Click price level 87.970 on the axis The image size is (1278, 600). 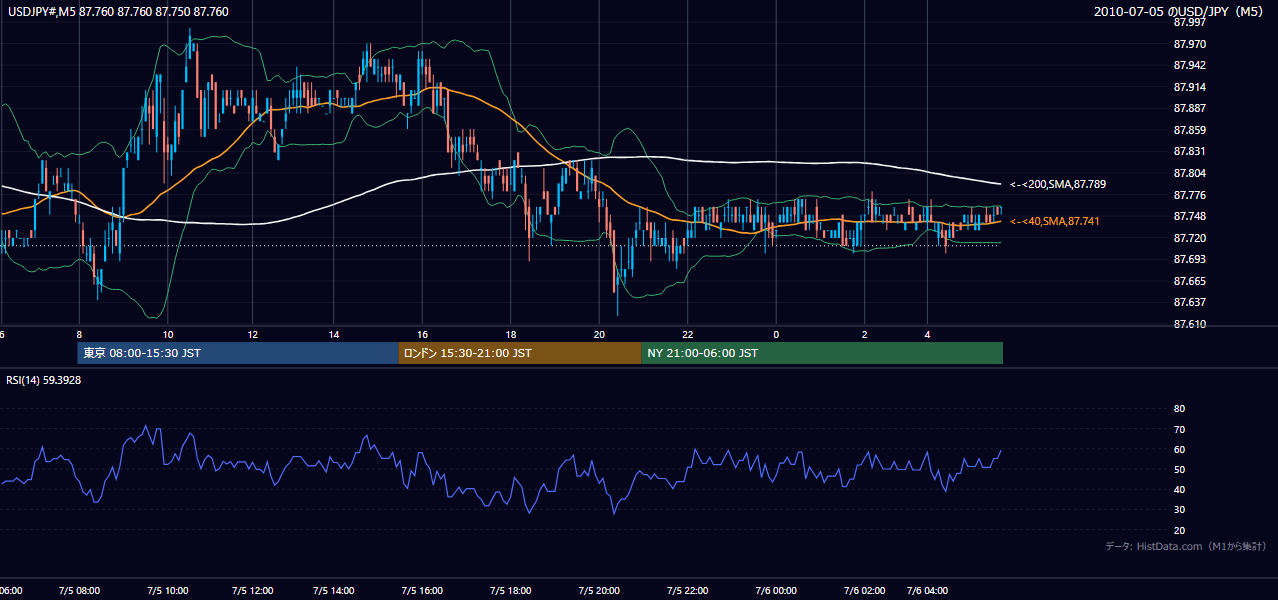click(x=1188, y=44)
